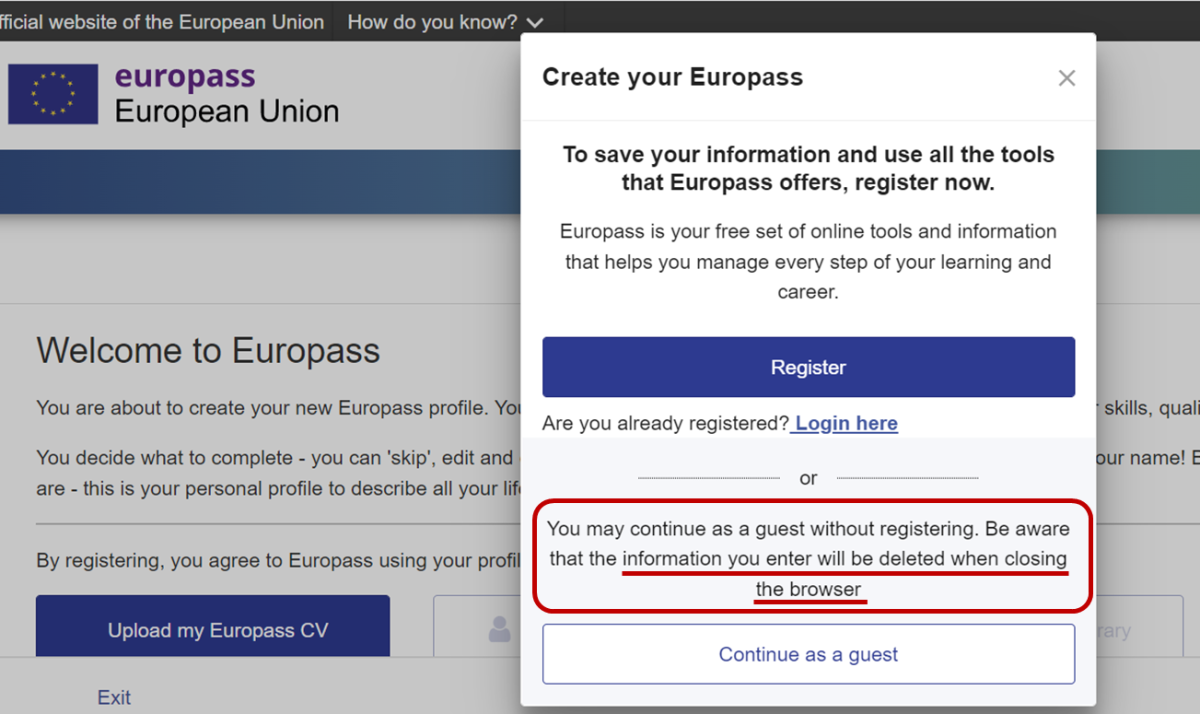The height and width of the screenshot is (714, 1200).
Task: Click the blue Register button
Action: click(x=808, y=367)
